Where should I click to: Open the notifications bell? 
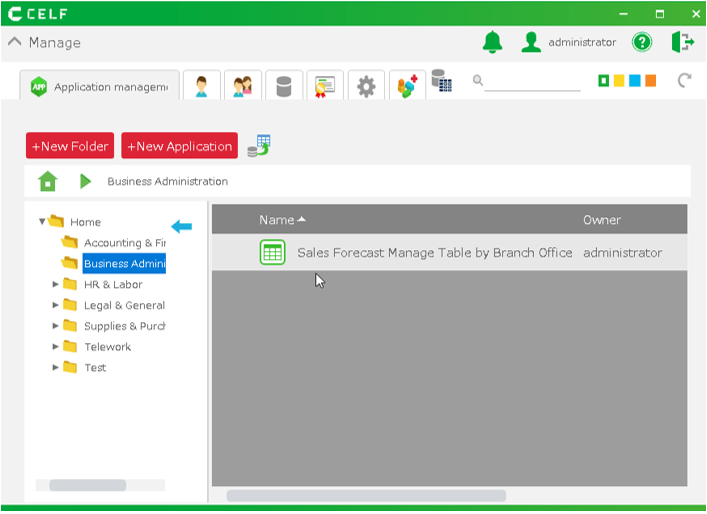pyautogui.click(x=492, y=42)
